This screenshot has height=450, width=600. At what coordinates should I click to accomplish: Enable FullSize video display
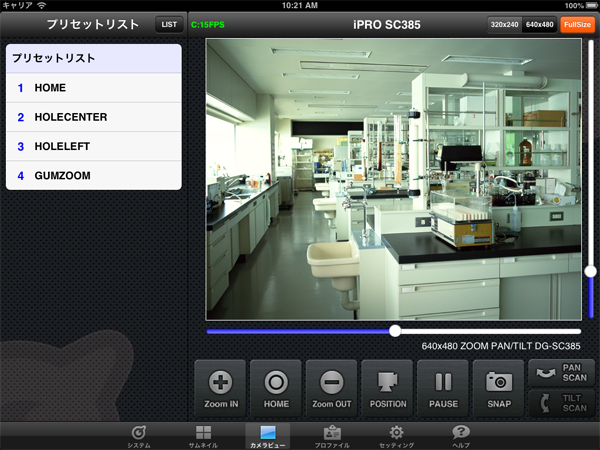[577, 24]
